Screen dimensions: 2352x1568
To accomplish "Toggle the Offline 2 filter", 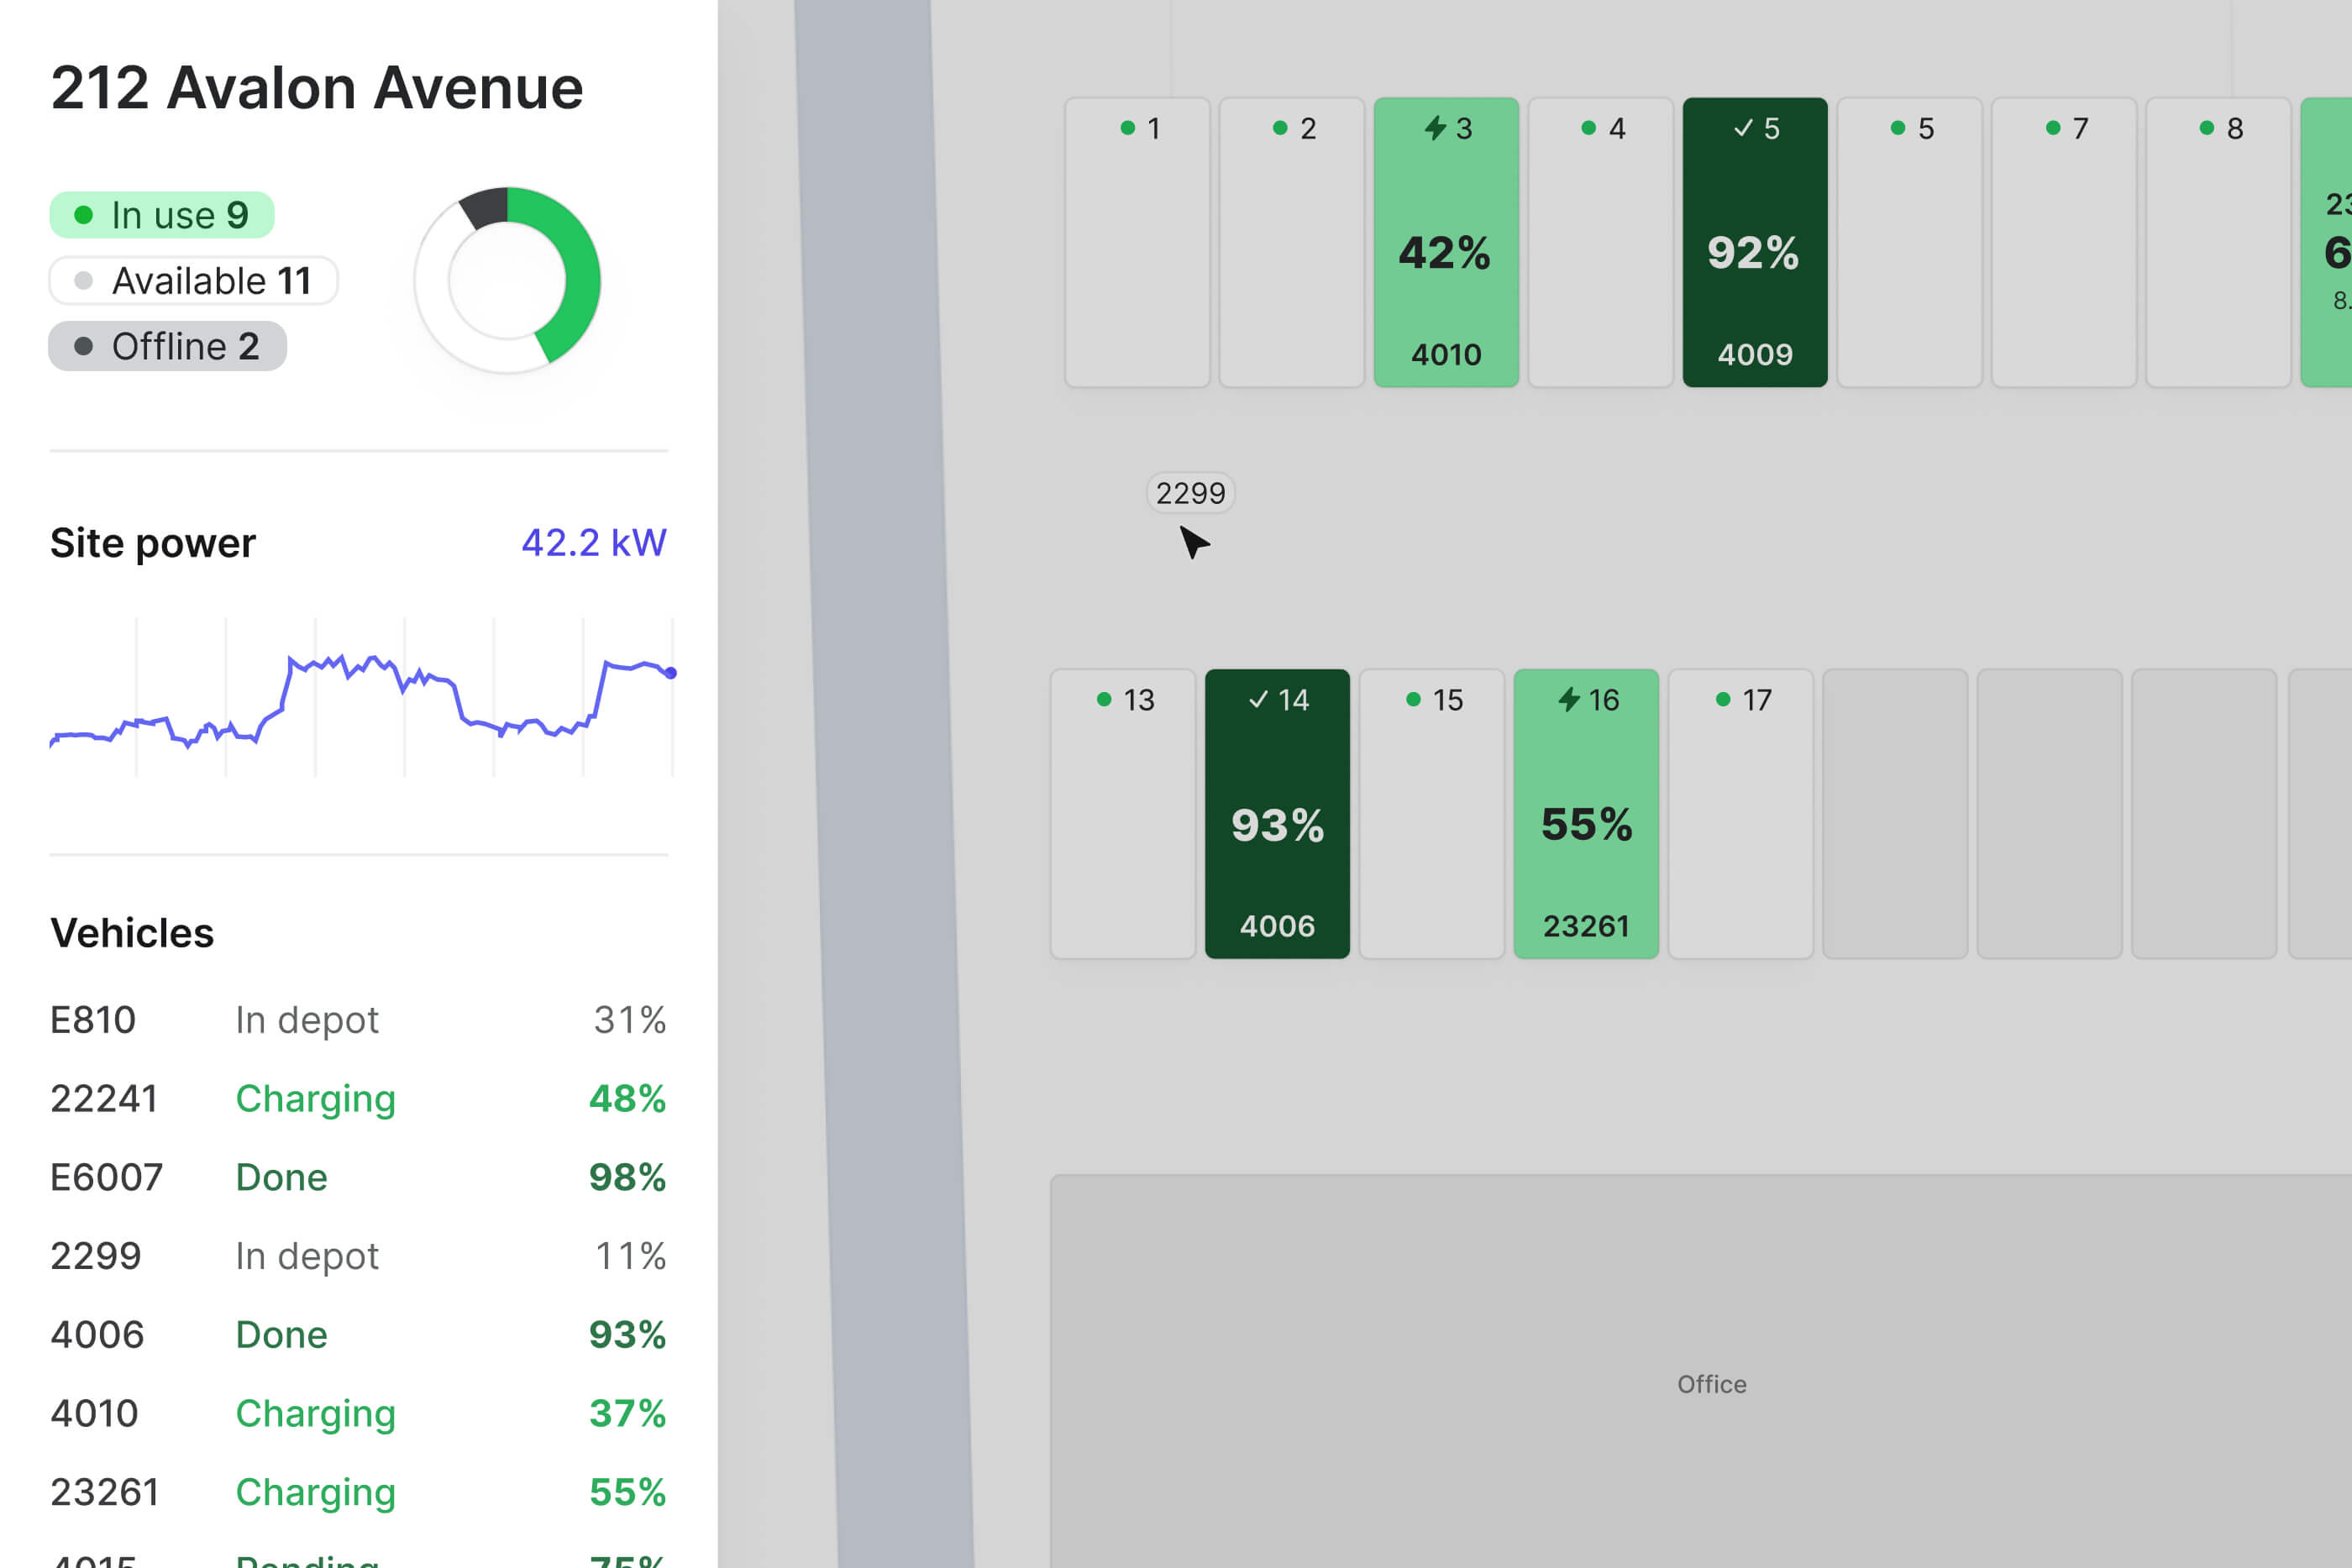I will pos(167,346).
